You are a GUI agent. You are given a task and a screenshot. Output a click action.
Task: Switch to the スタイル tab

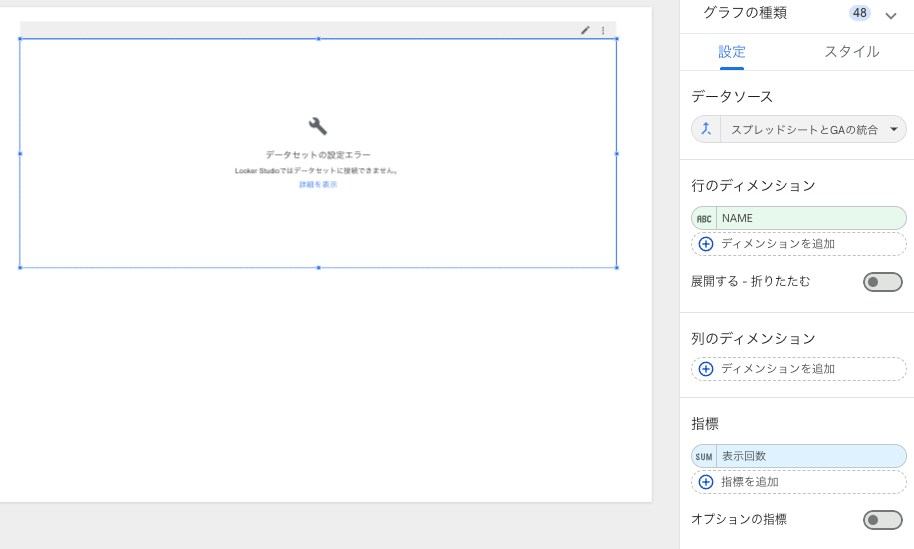(x=851, y=52)
